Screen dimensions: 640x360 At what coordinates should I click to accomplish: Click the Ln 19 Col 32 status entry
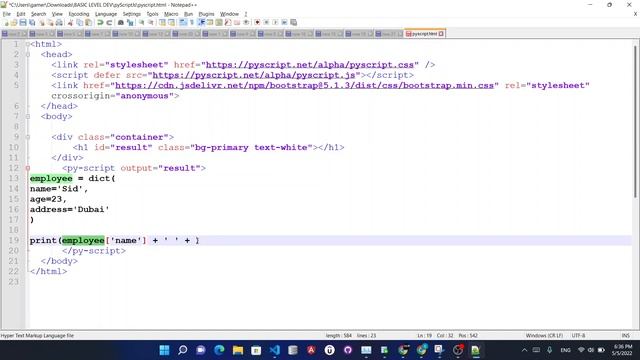[x=435, y=336]
